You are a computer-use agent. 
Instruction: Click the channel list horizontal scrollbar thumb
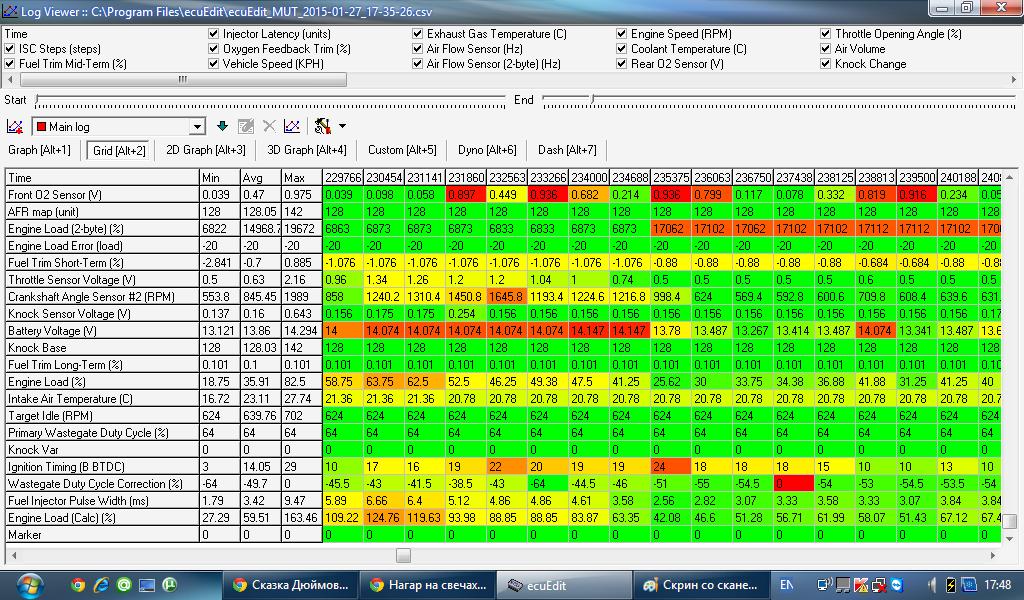[x=183, y=80]
